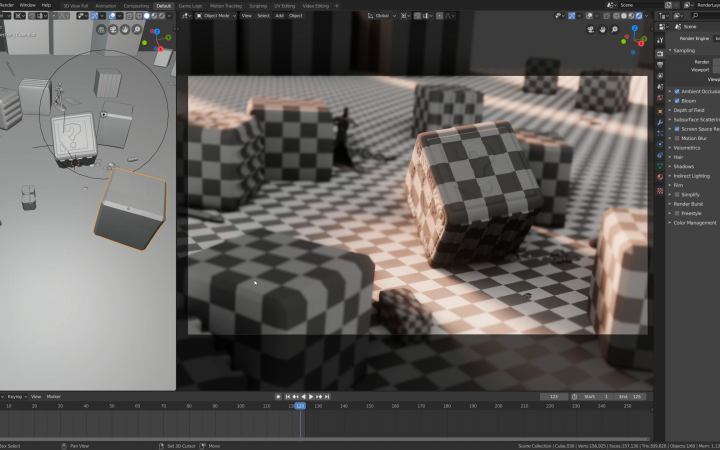Jump to the timeline end frame
The image size is (720, 450).
(327, 397)
